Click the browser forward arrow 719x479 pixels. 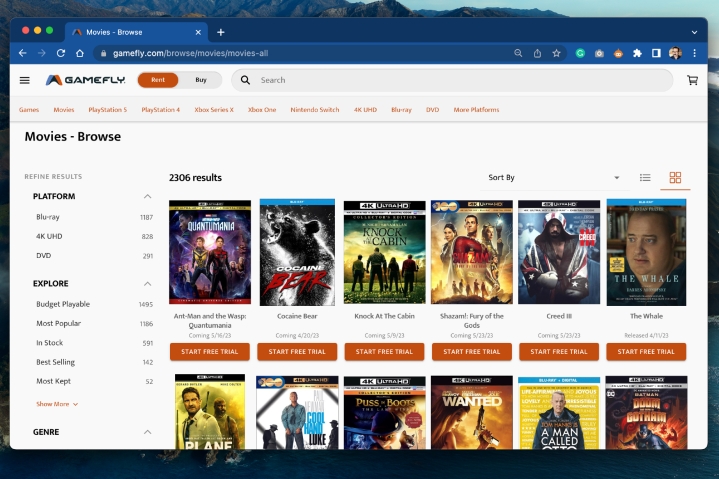tap(42, 53)
